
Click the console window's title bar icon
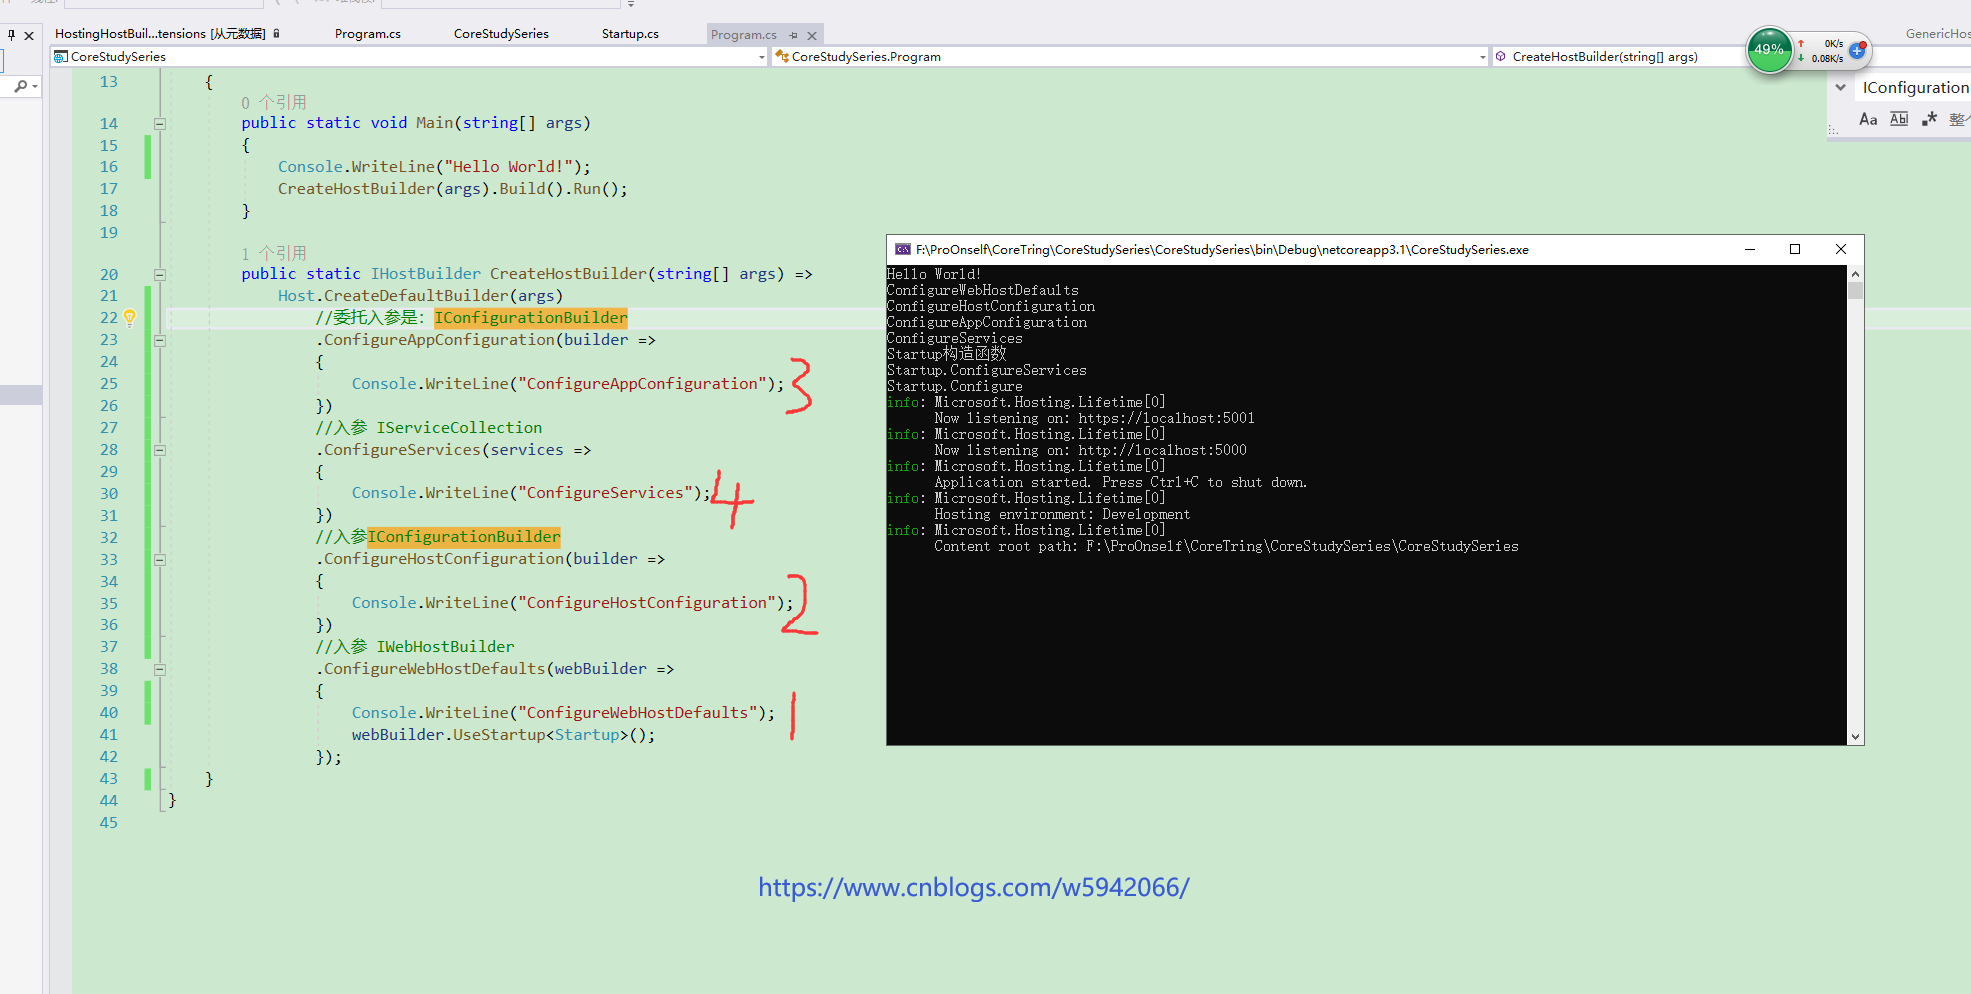[x=902, y=250]
